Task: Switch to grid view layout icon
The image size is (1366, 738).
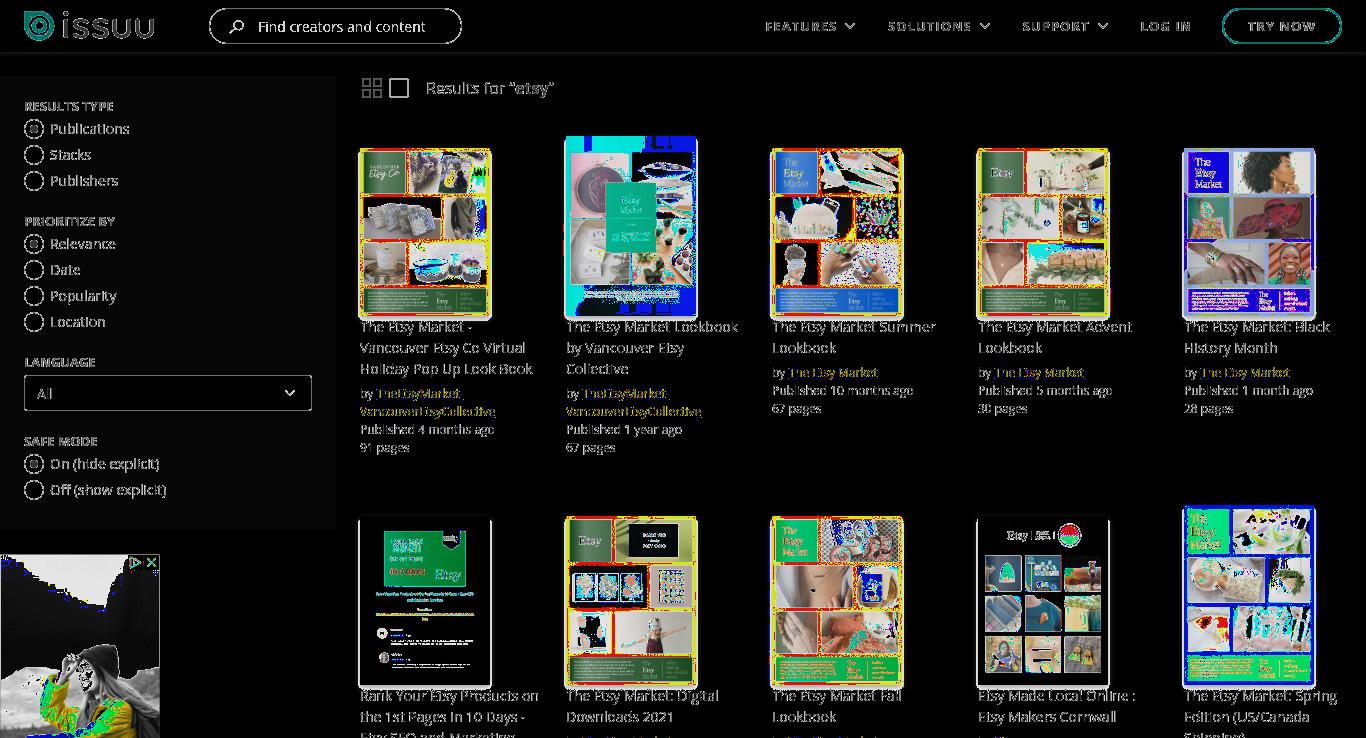Action: tap(372, 88)
